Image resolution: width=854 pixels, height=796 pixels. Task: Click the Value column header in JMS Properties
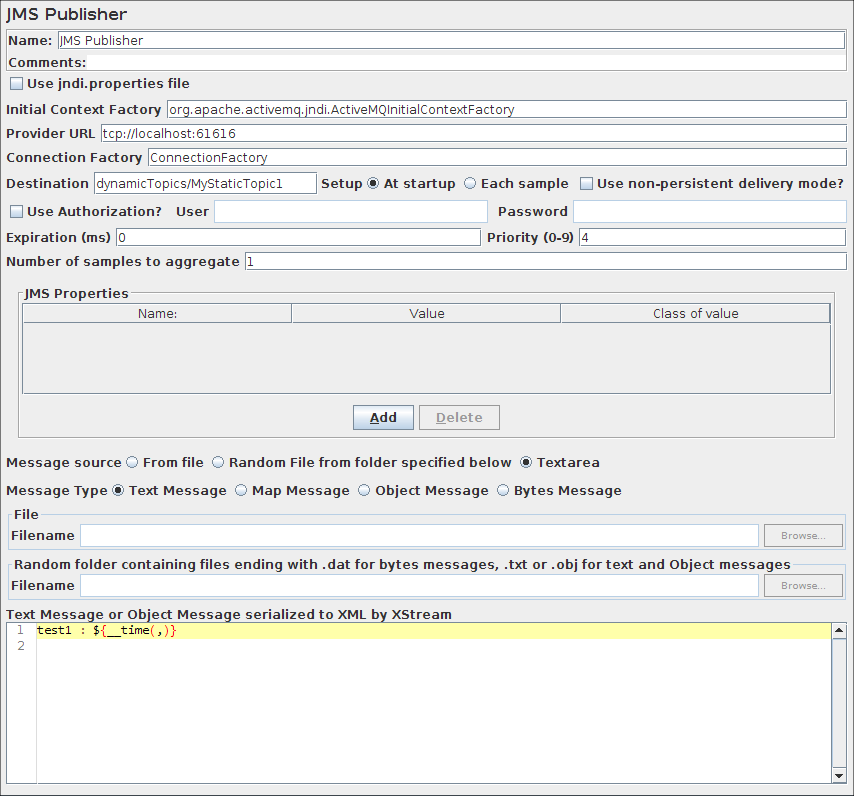tap(427, 313)
